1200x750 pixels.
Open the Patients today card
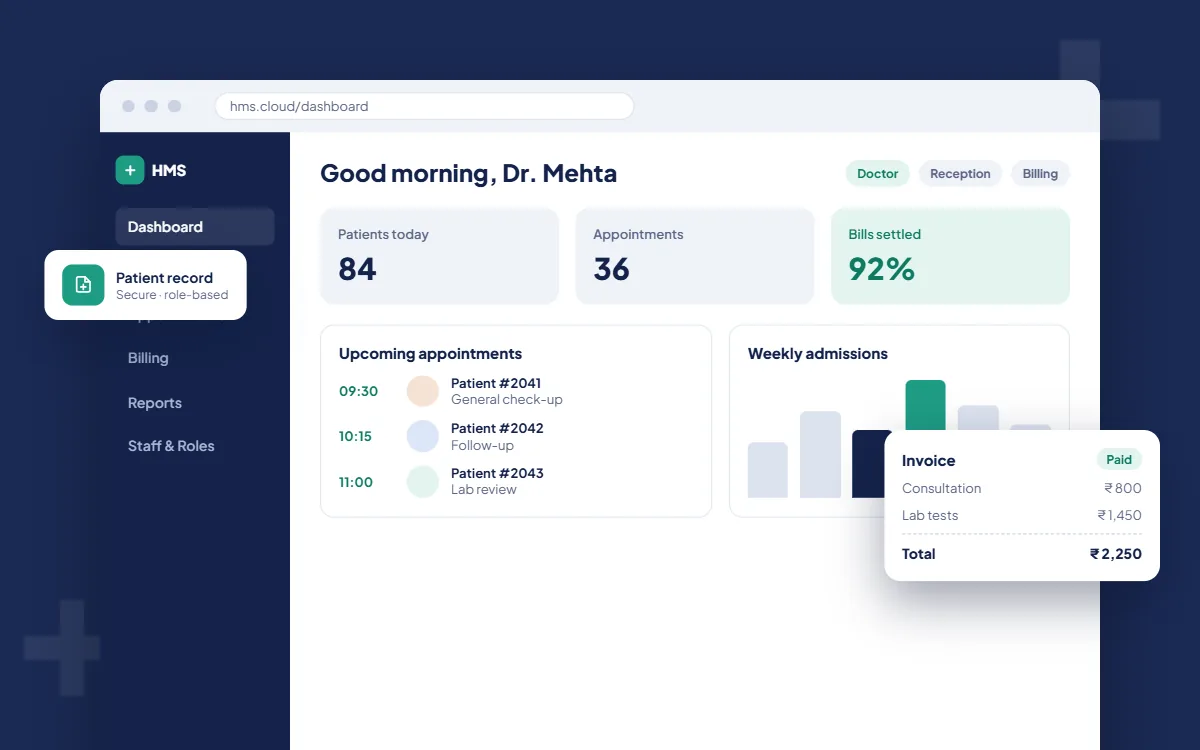[439, 255]
